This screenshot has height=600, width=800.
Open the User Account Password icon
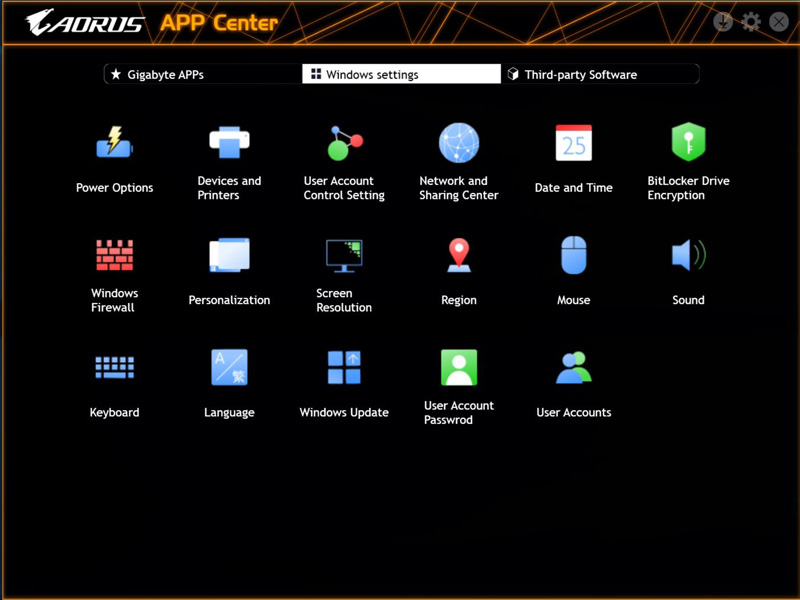tap(459, 367)
